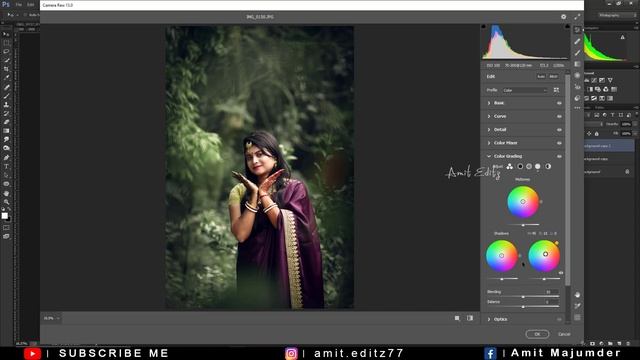Click the Camera Raw panel scrollbar
Image resolution: width=640 pixels, height=360 pixels.
point(567,180)
